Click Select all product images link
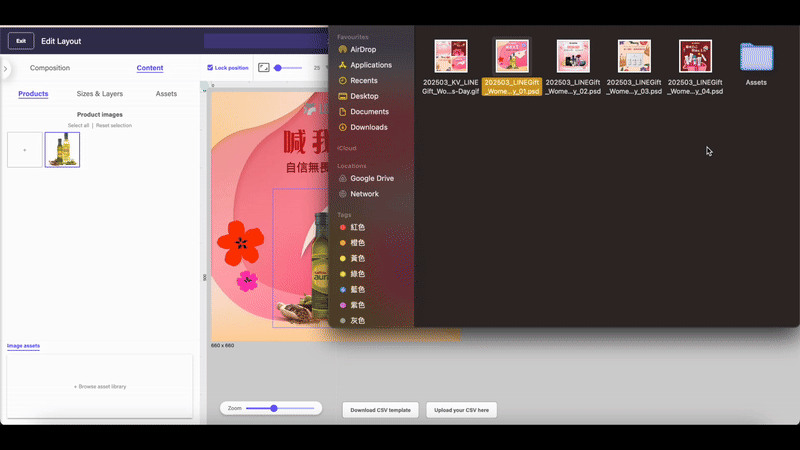Image resolution: width=800 pixels, height=450 pixels. point(78,126)
